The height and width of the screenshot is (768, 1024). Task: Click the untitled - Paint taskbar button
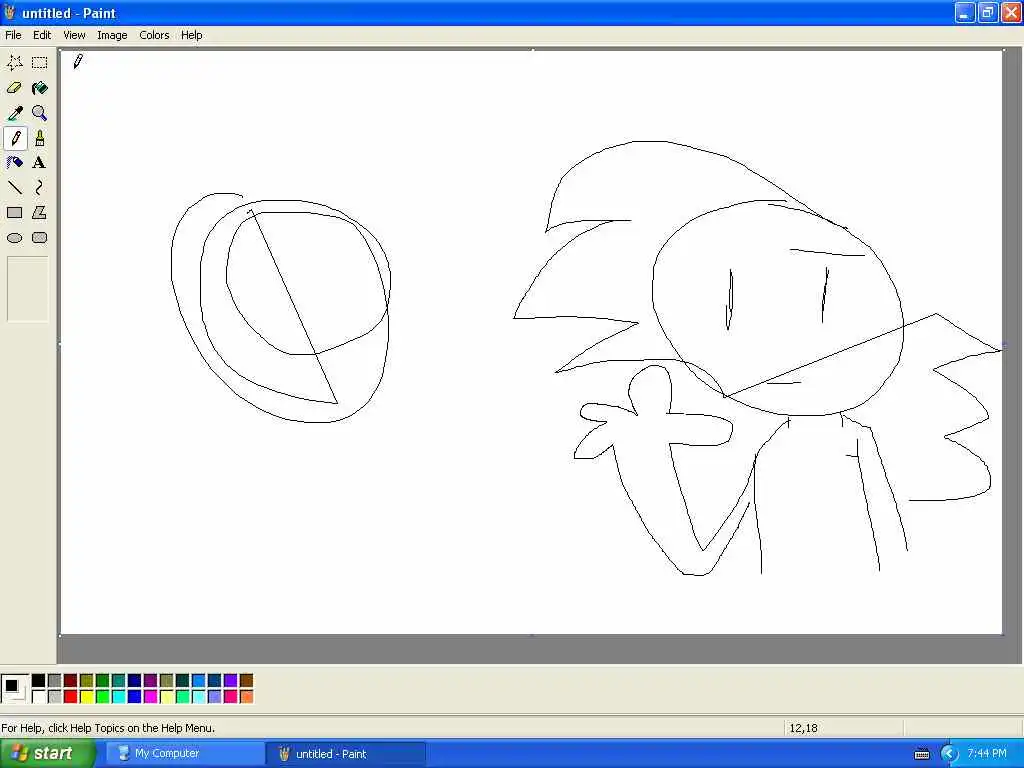pos(346,754)
